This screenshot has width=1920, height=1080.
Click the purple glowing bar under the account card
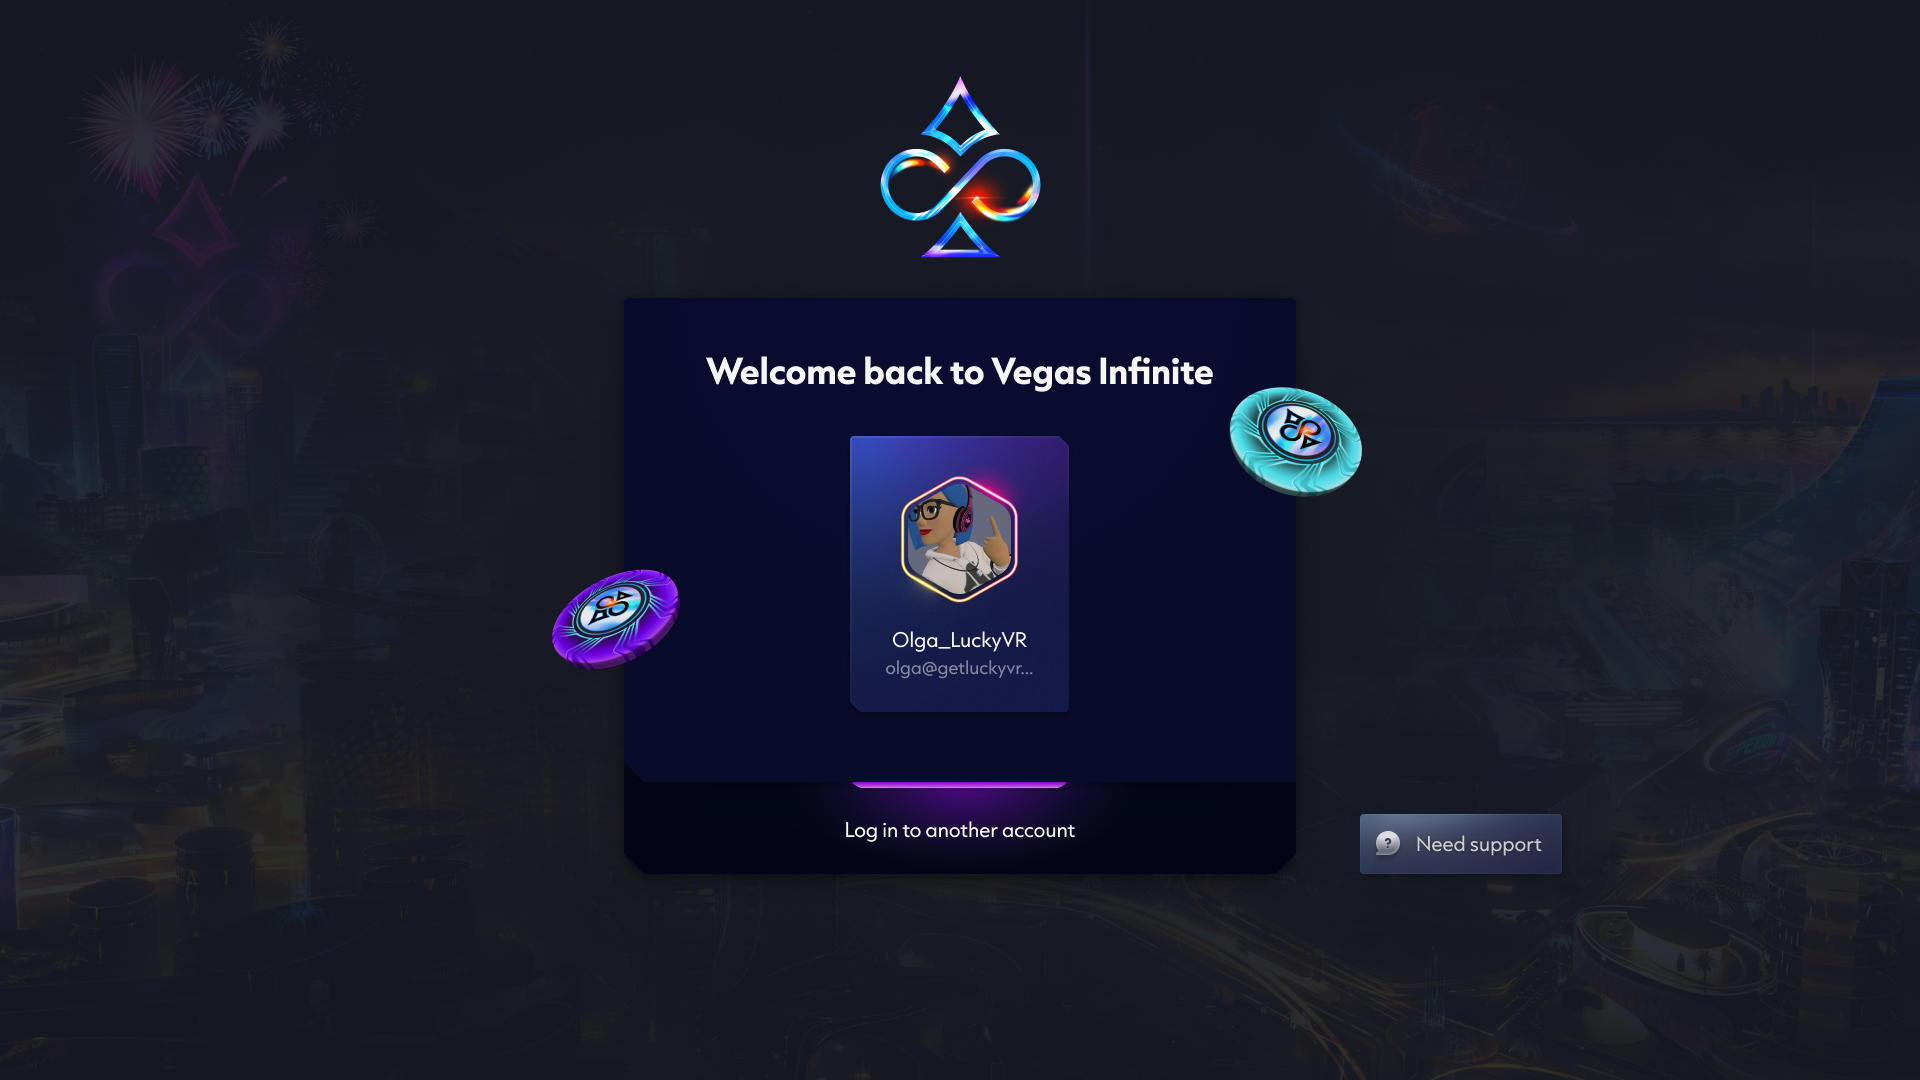(959, 785)
